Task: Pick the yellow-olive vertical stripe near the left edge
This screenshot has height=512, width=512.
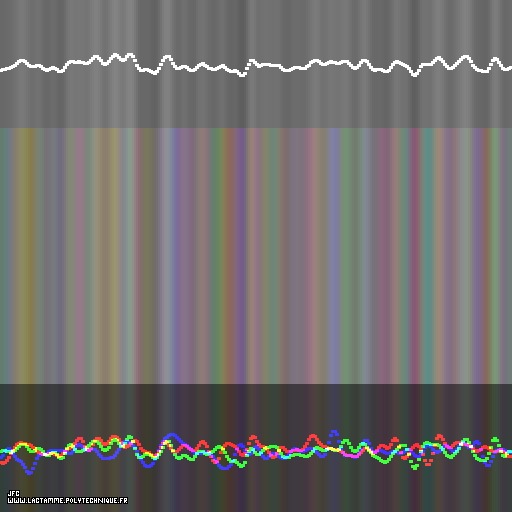Action: coord(24,256)
